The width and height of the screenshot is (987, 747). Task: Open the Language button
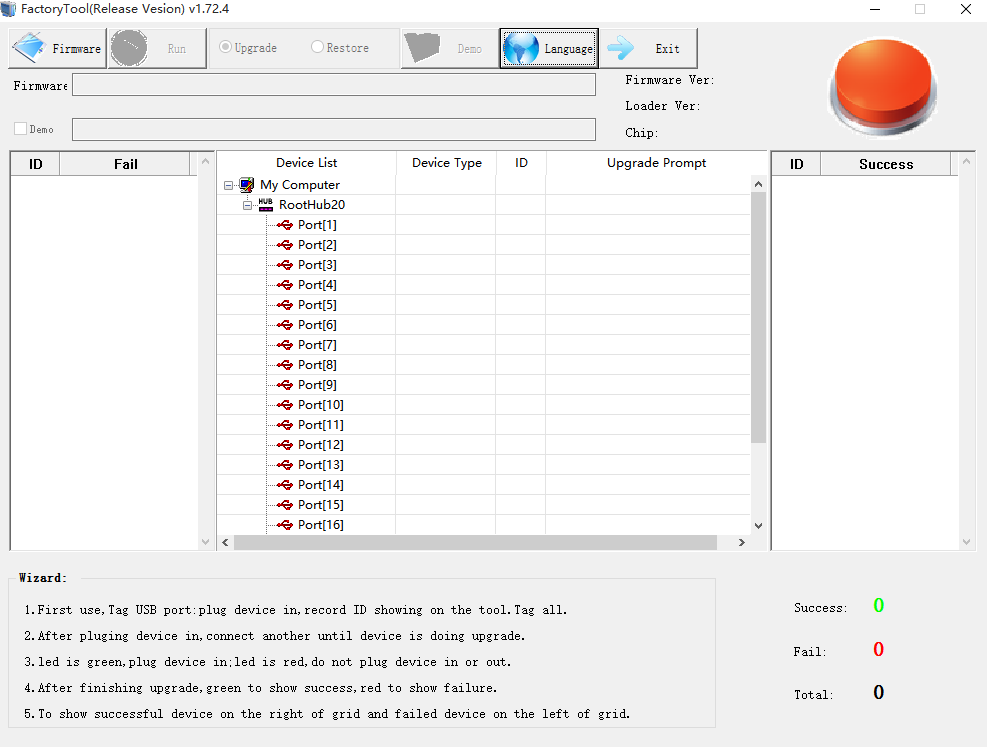(x=549, y=48)
